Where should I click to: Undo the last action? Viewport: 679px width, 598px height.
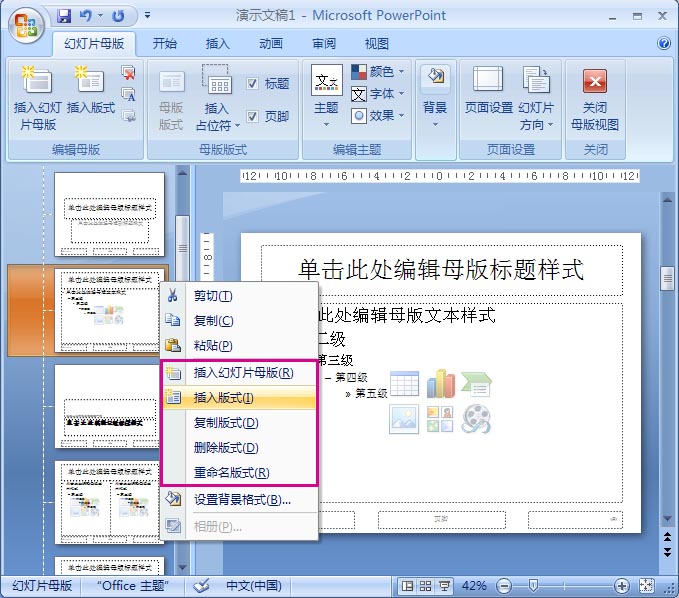86,16
